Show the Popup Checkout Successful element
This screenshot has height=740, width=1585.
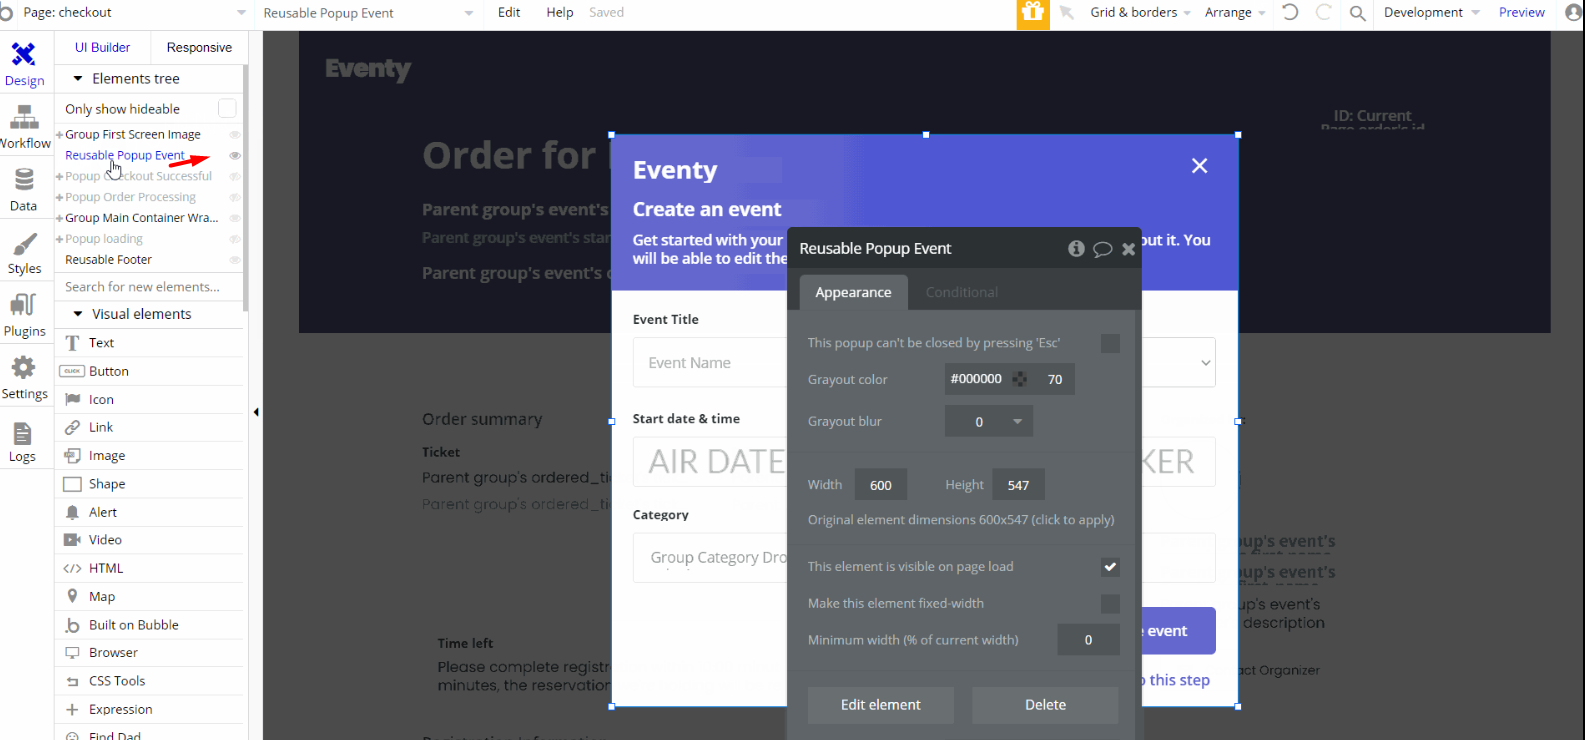coord(235,176)
